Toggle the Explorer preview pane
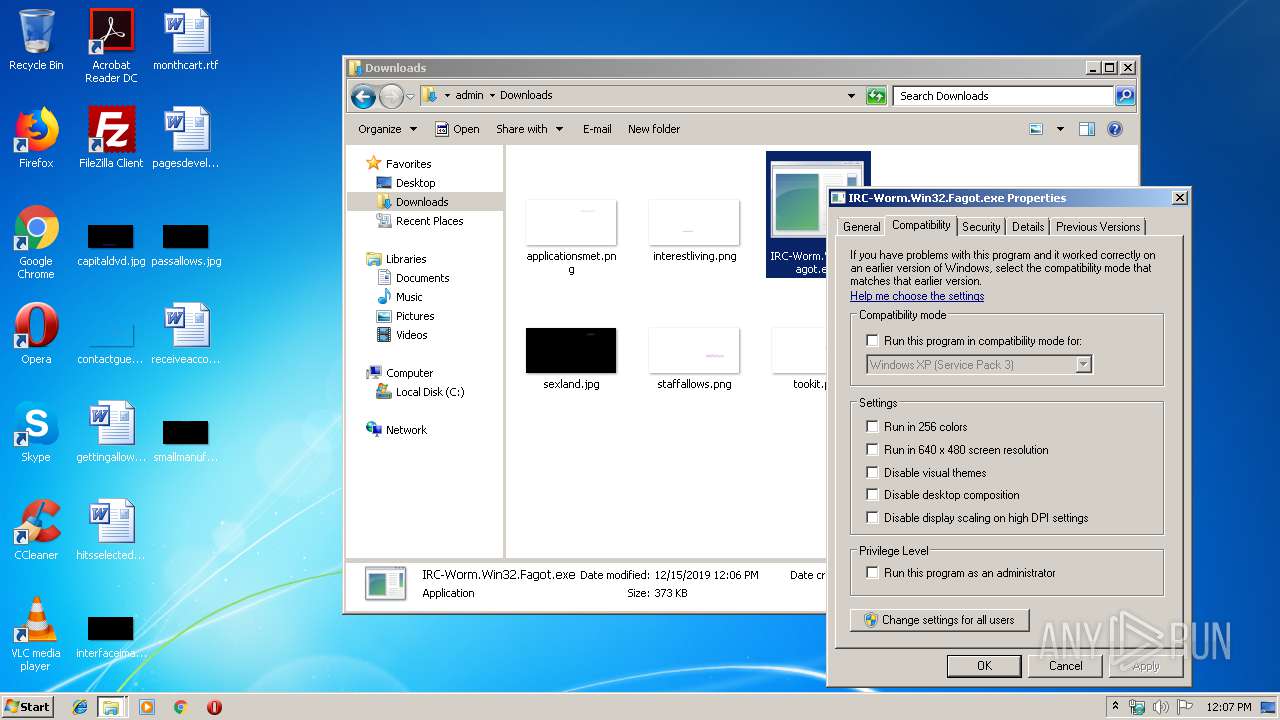 pyautogui.click(x=1087, y=129)
